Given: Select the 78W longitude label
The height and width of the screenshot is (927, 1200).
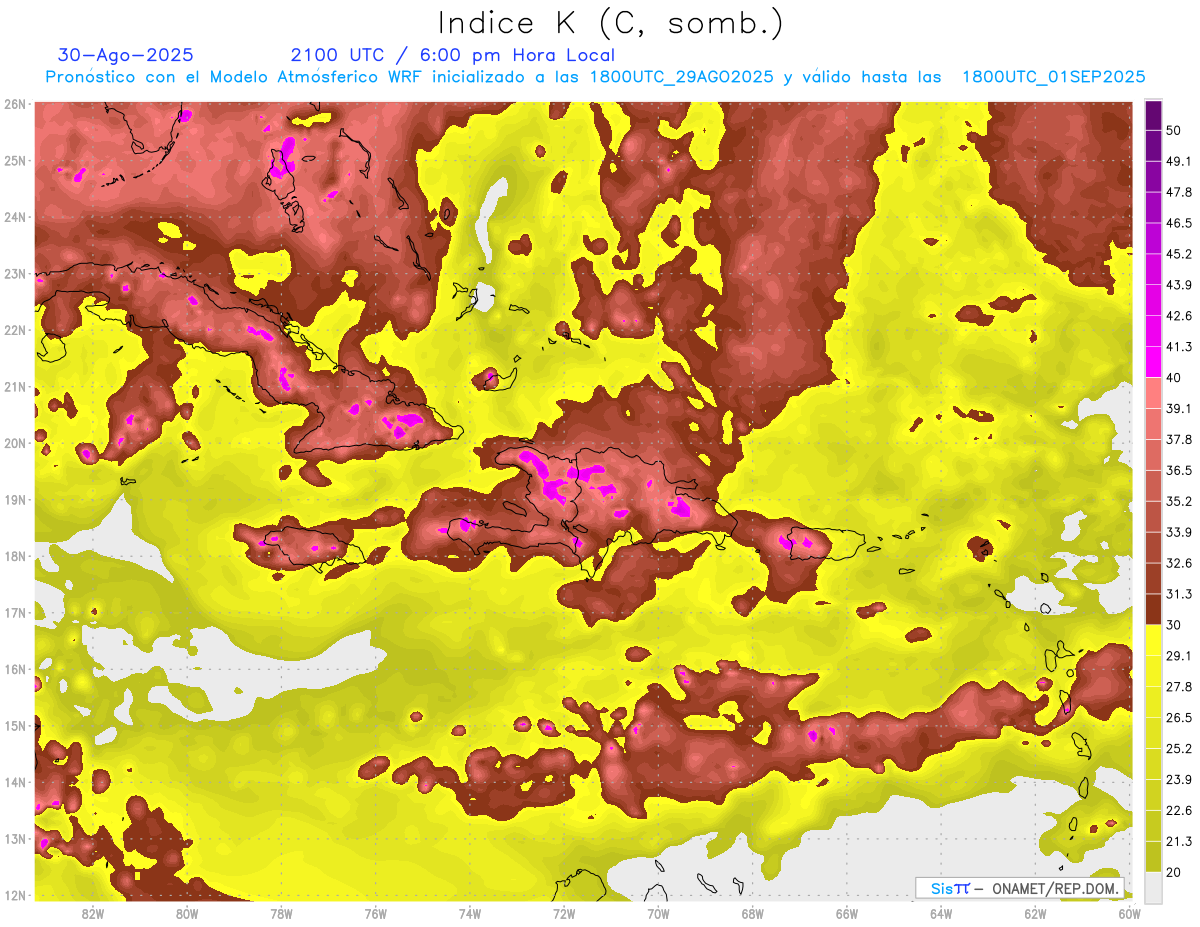Looking at the screenshot, I should pyautogui.click(x=281, y=913).
